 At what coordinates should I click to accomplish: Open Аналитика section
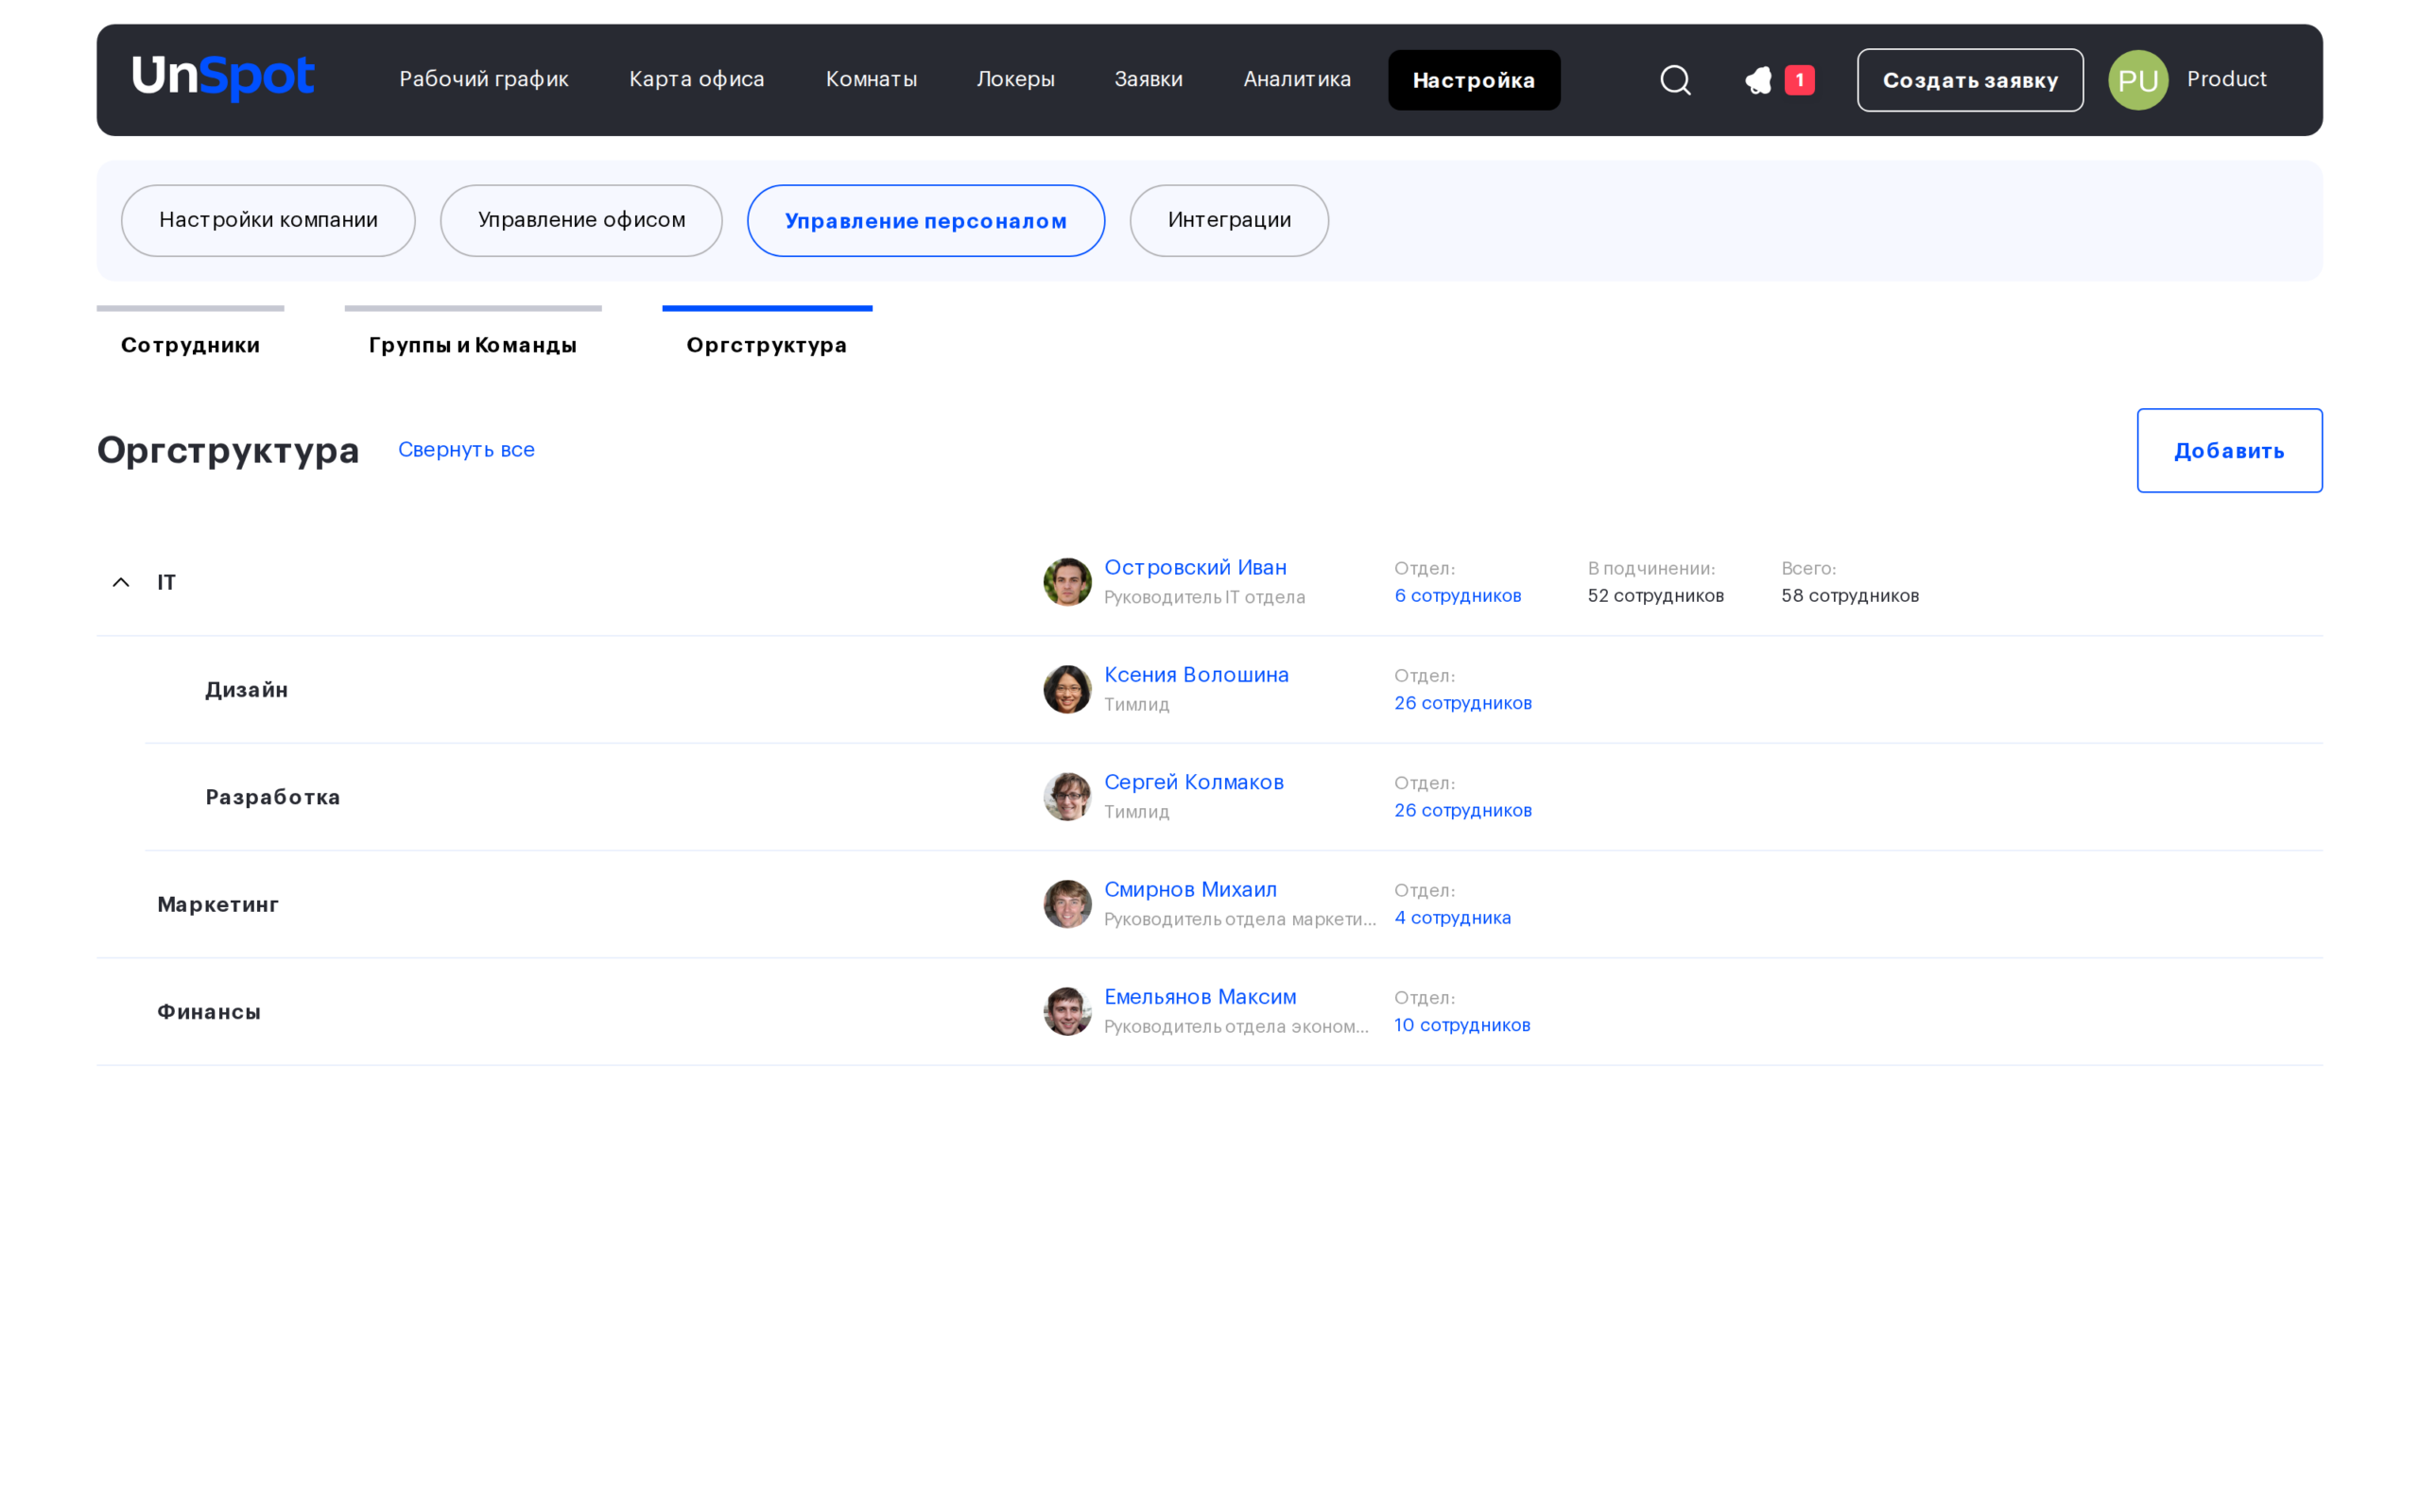coord(1297,79)
